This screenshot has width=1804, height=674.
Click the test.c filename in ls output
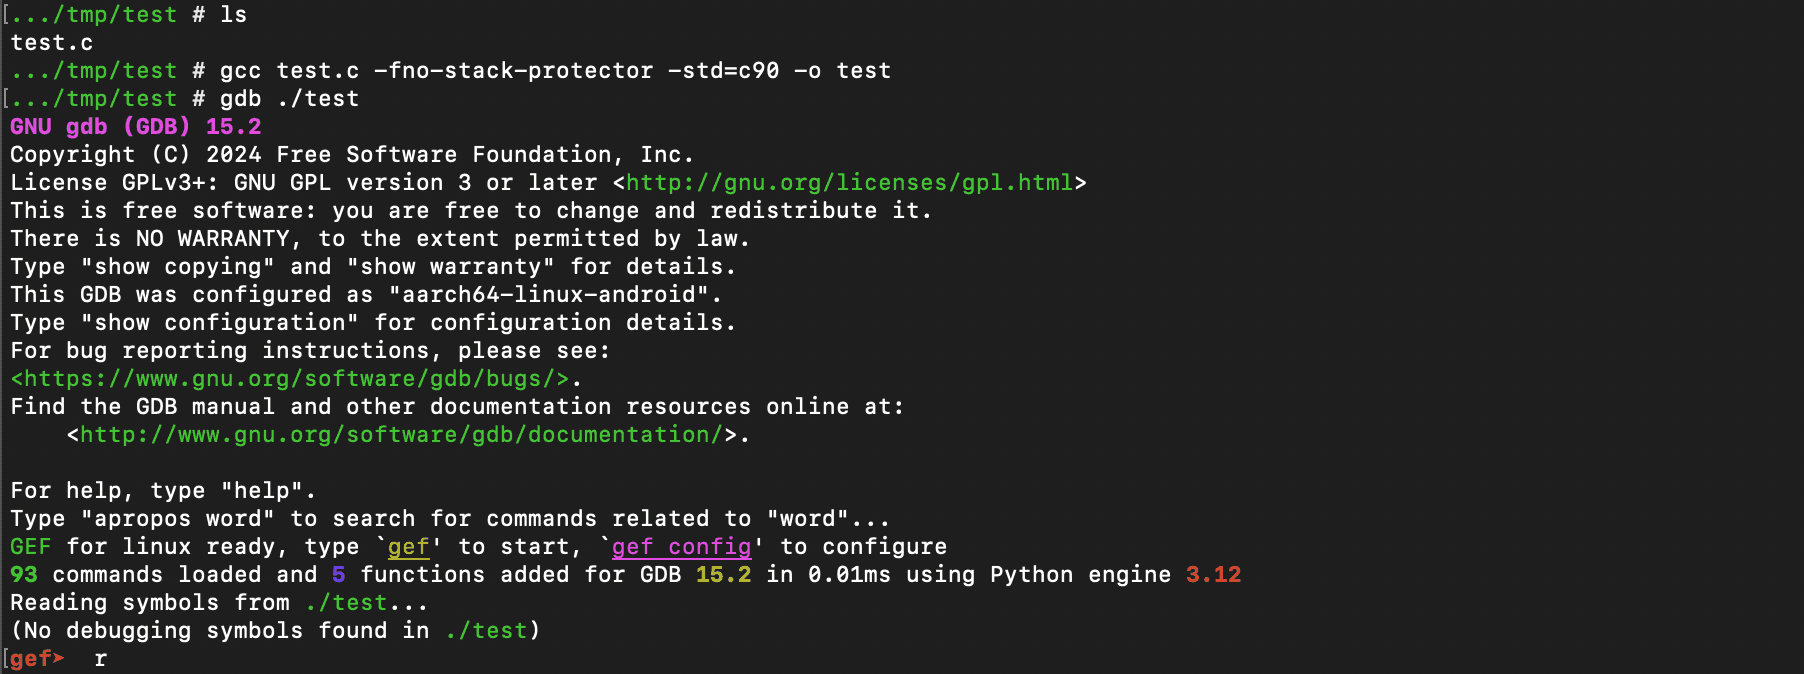pyautogui.click(x=52, y=43)
